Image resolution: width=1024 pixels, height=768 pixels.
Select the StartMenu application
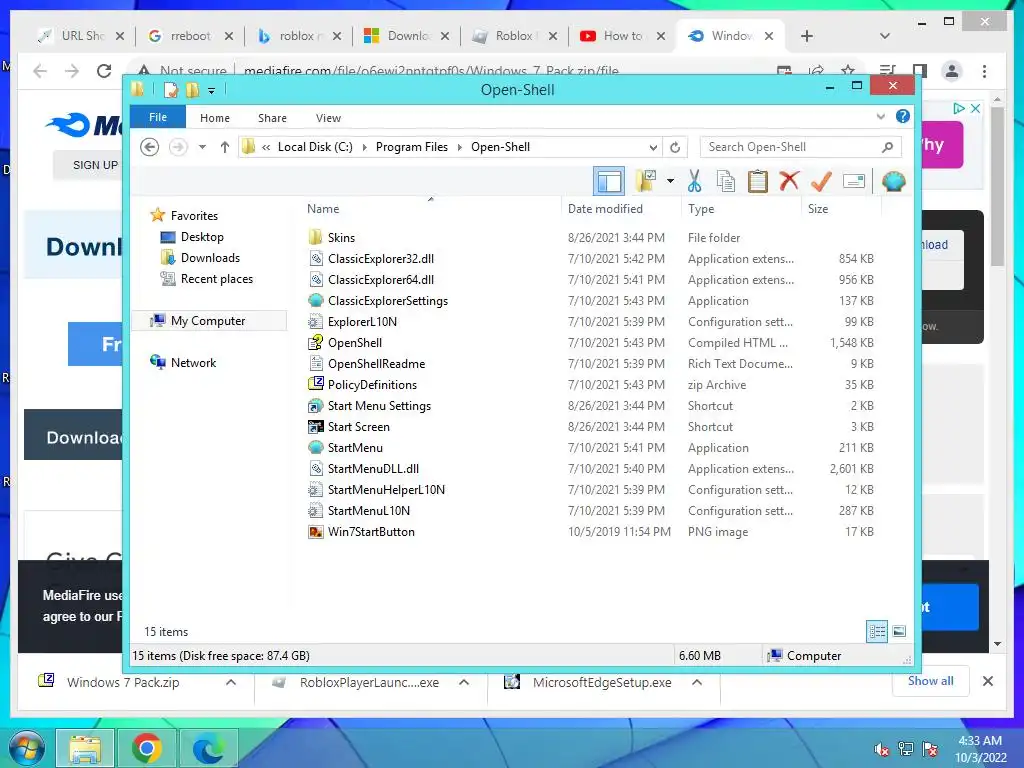click(x=355, y=447)
